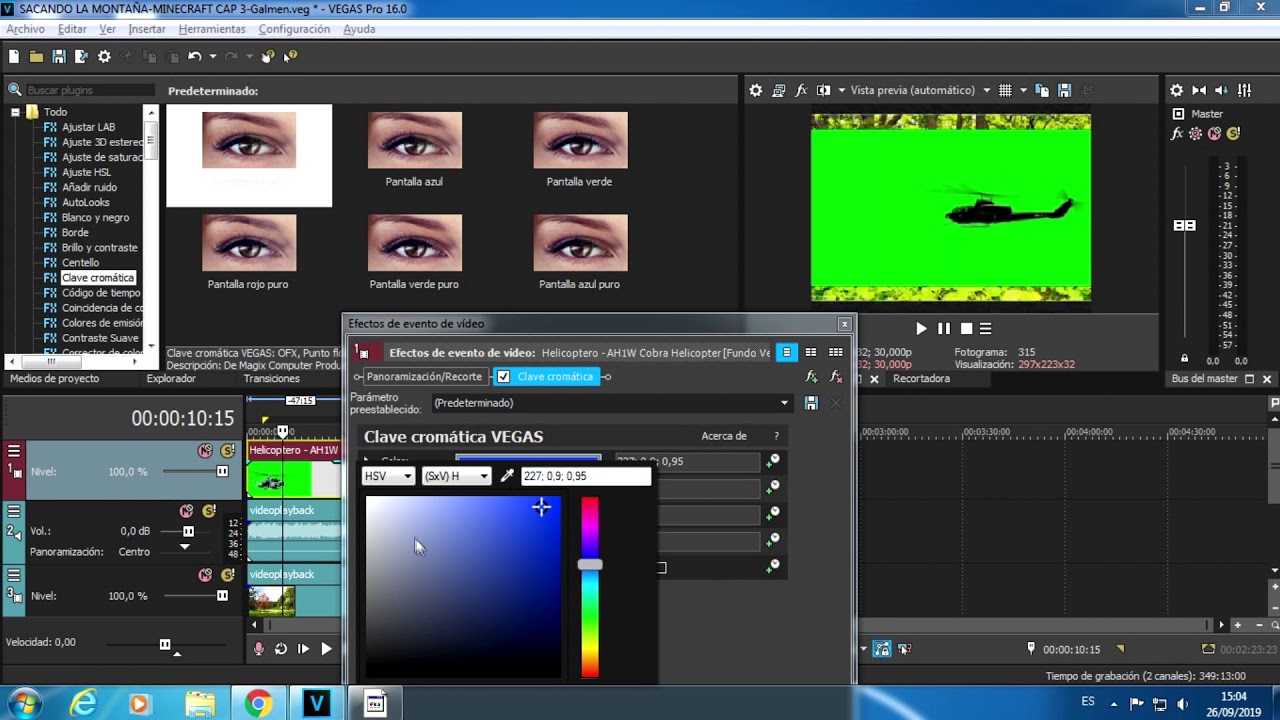Click Acerca de in the Chroma Keyer
This screenshot has width=1280, height=720.
tap(724, 436)
